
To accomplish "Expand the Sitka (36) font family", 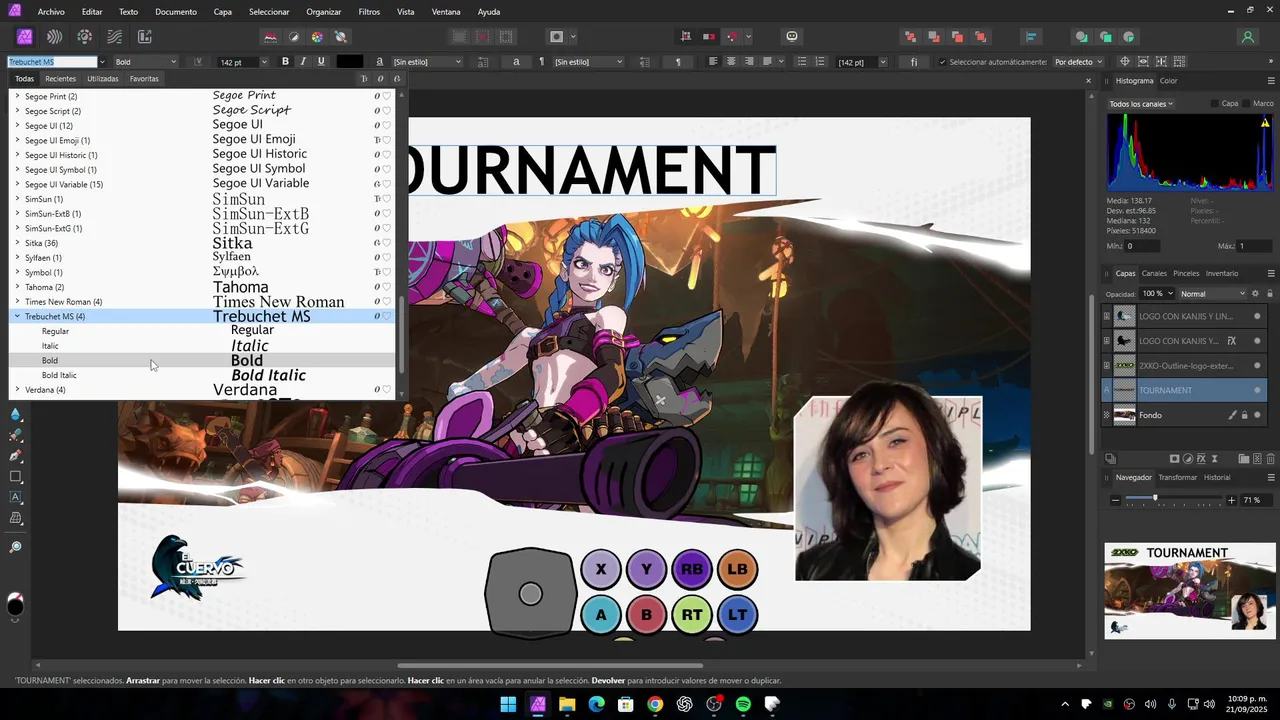I will [x=17, y=243].
